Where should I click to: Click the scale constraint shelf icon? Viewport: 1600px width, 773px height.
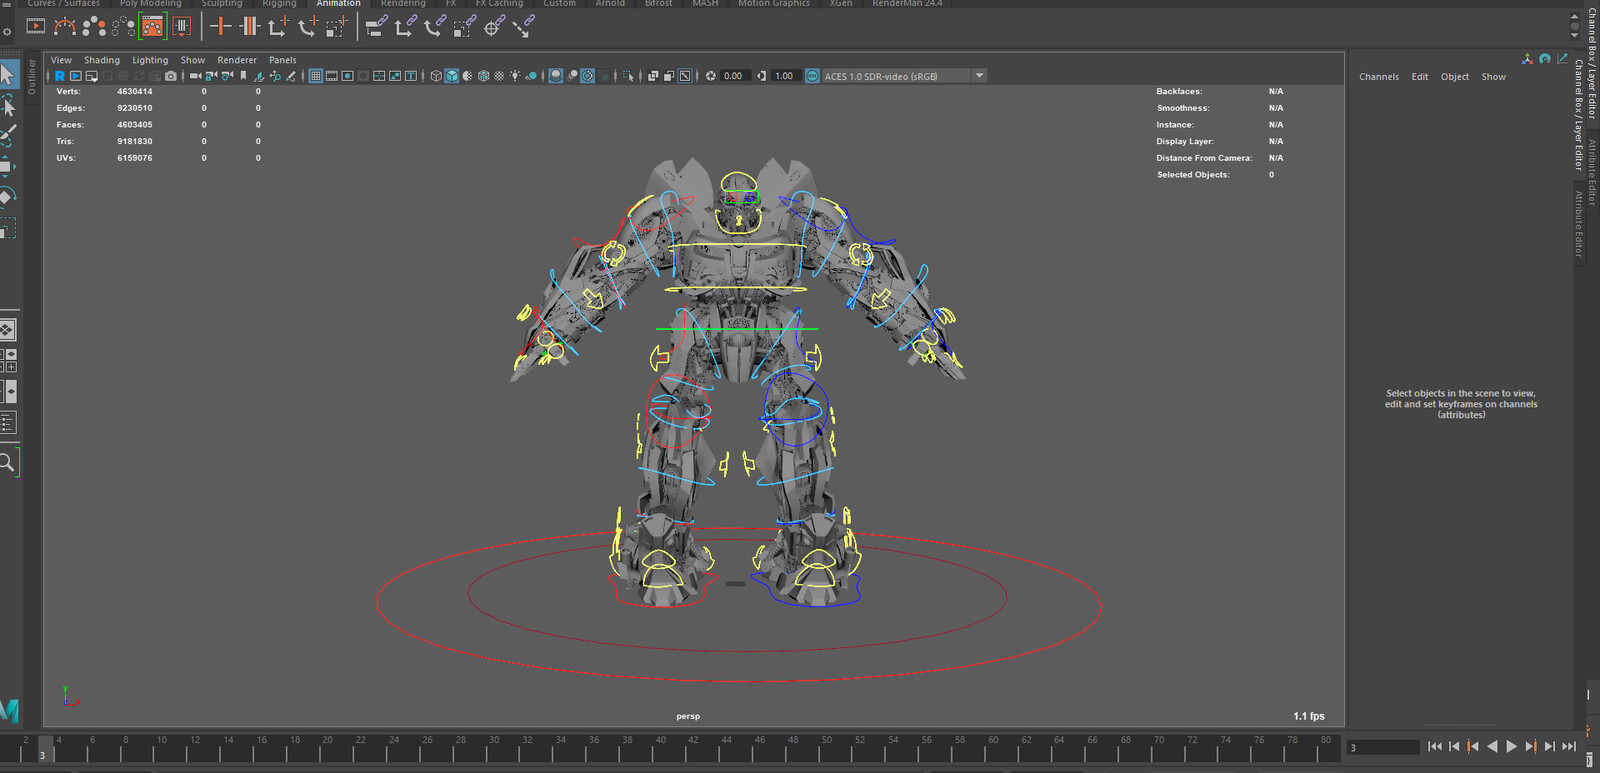pos(464,27)
